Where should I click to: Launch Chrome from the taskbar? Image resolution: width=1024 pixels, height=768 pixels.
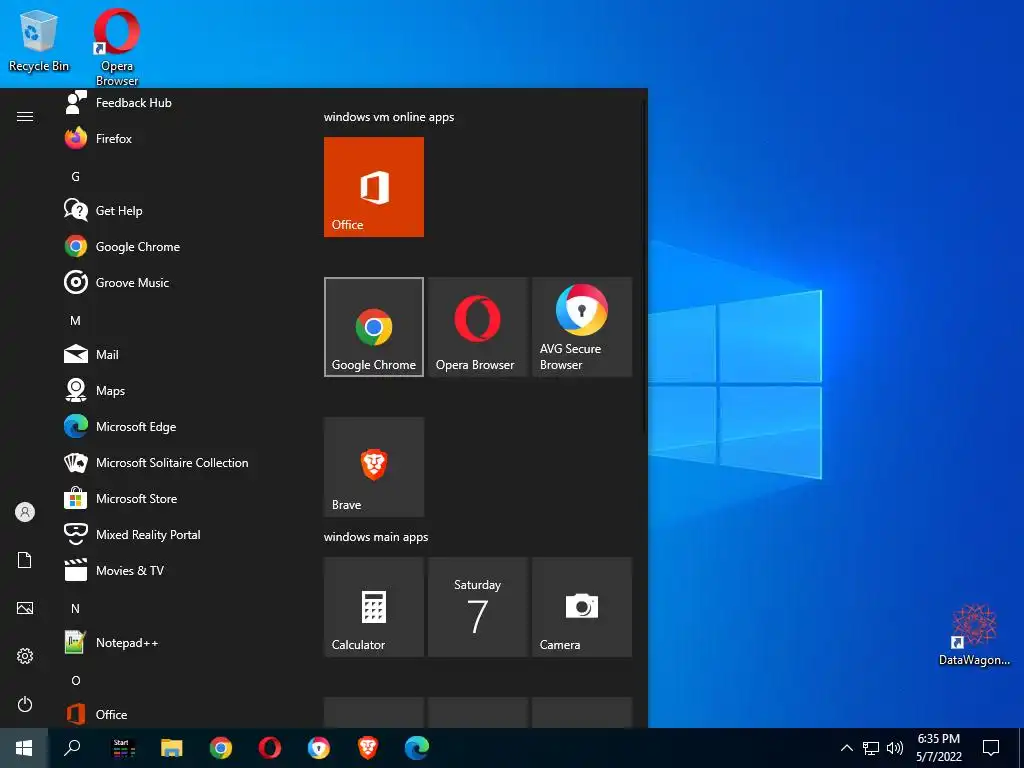(221, 748)
